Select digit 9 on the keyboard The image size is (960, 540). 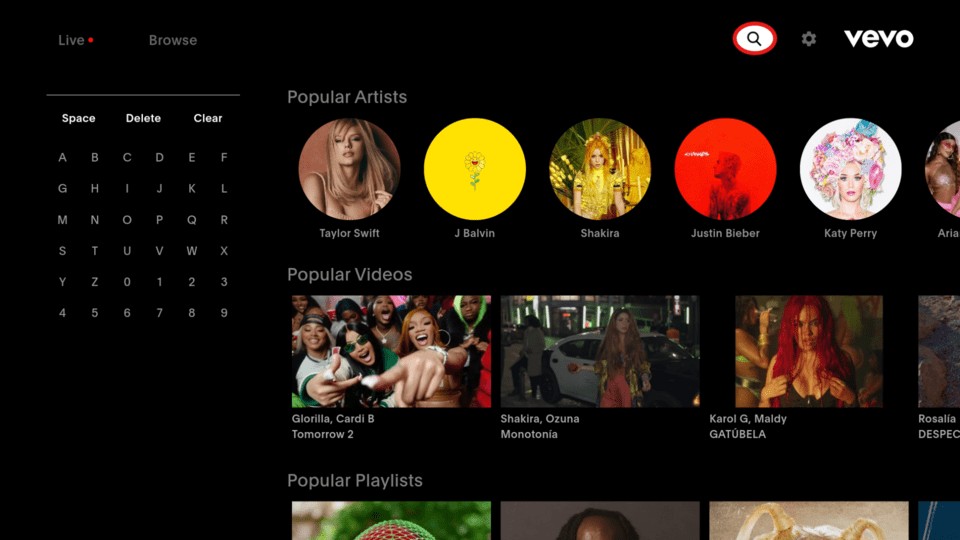point(224,313)
